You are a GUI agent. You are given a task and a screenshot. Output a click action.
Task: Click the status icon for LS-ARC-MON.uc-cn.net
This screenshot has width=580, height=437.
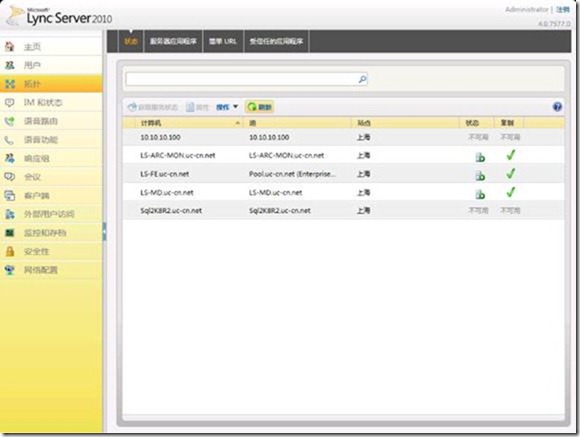coord(480,157)
